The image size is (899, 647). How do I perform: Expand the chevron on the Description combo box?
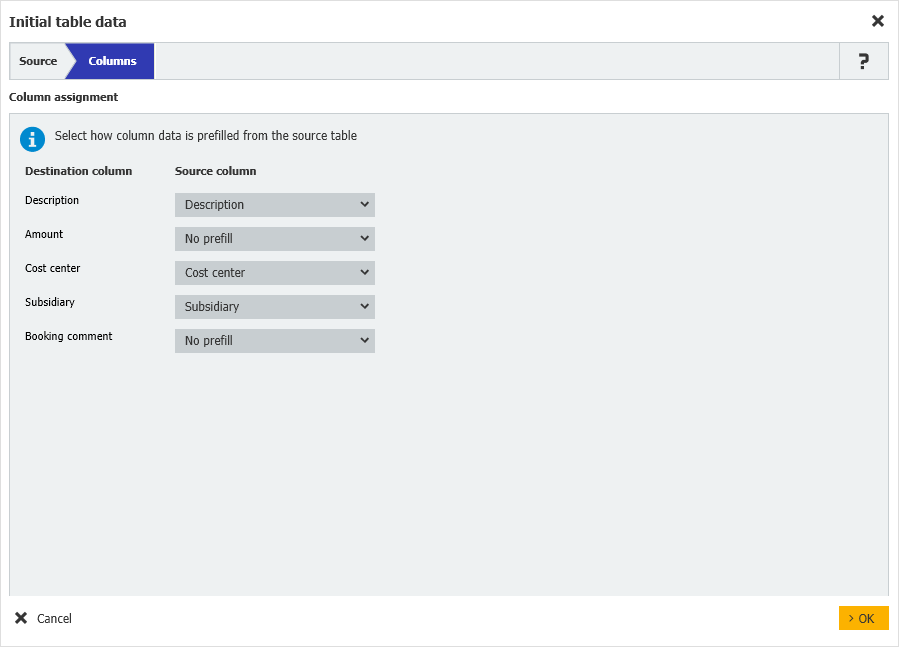pos(364,204)
